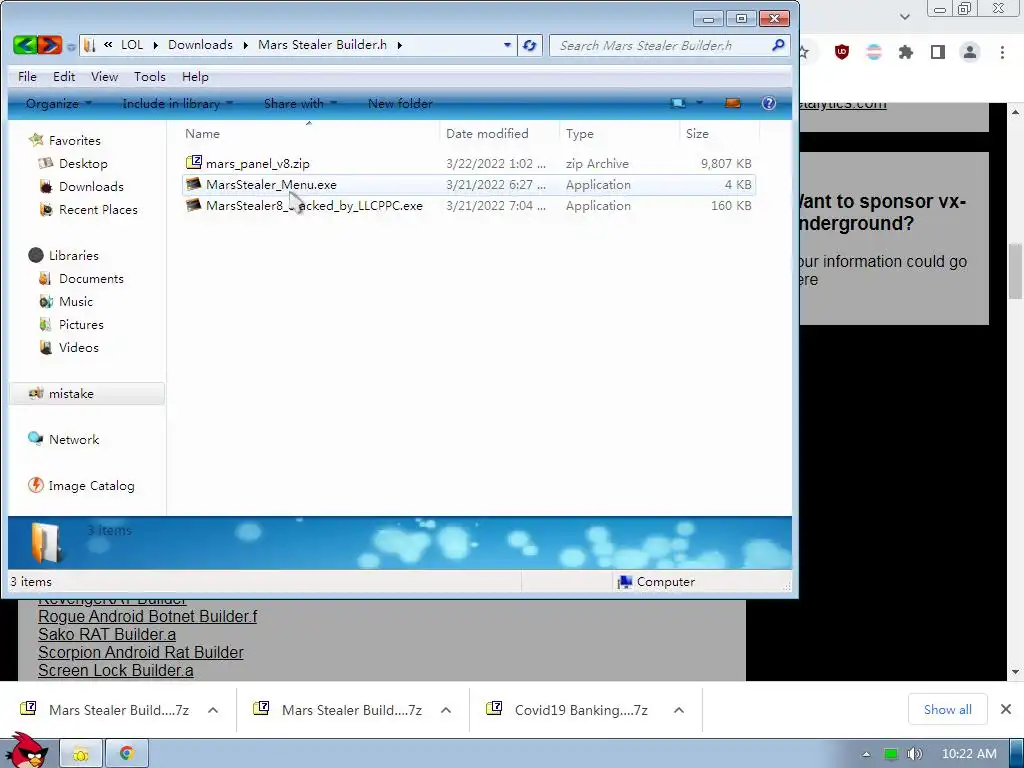Screen dimensions: 1024x768
Task: Select the mars_panel_v8.zip file icon
Action: (193, 163)
